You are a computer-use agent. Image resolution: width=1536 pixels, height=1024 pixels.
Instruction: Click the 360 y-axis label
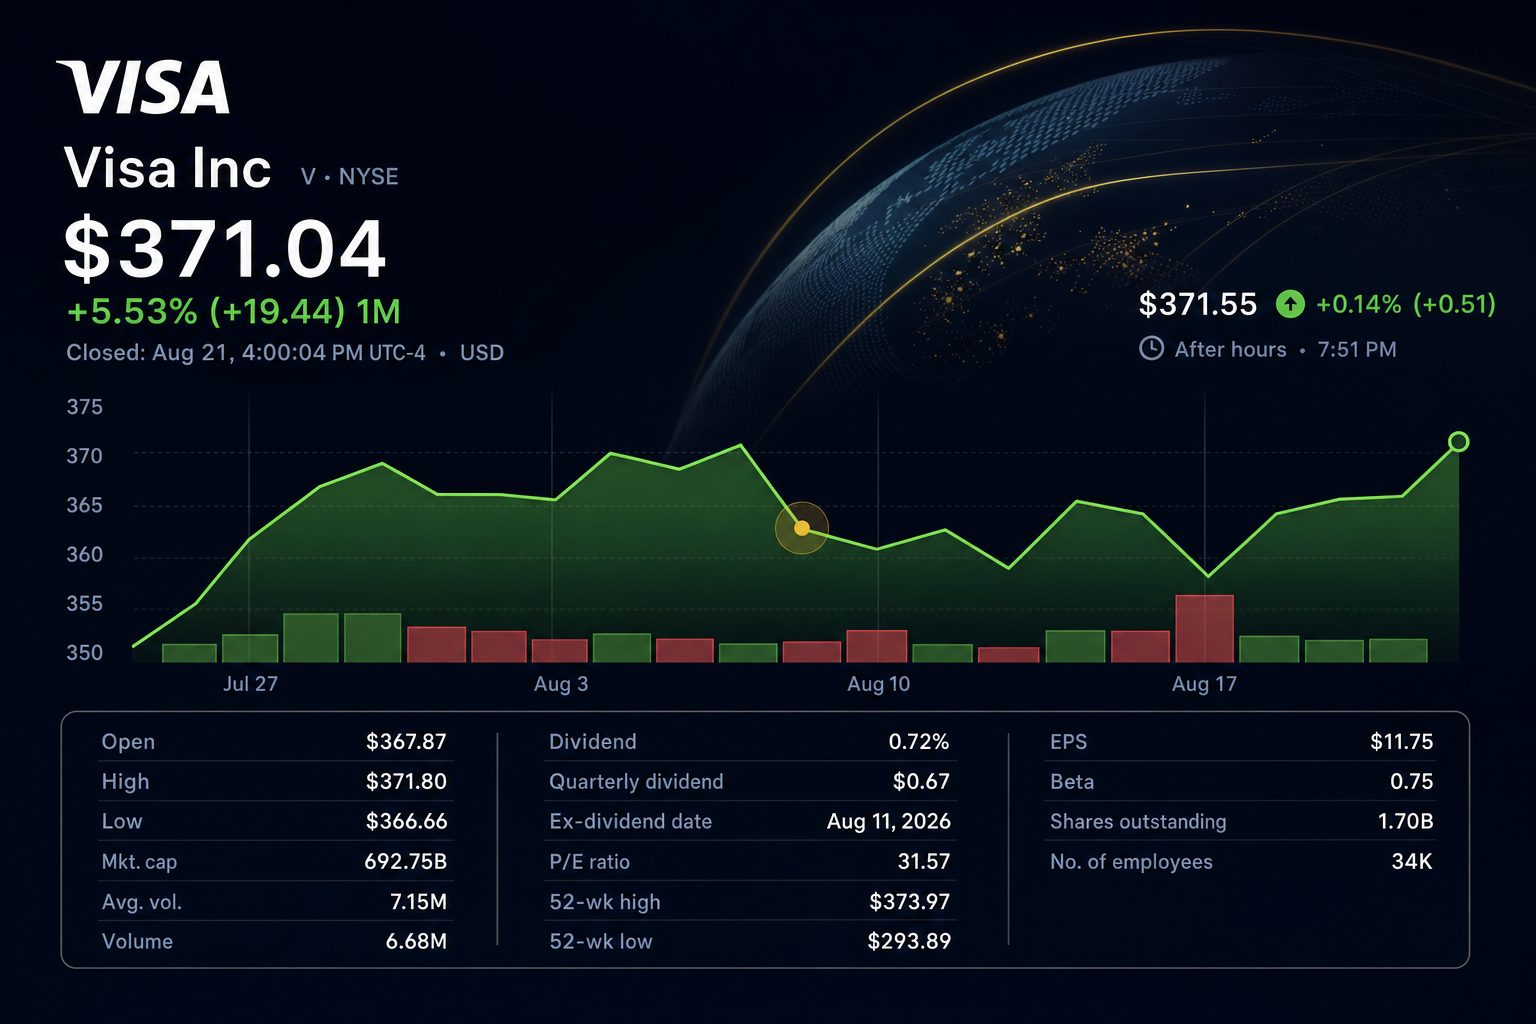tap(85, 555)
